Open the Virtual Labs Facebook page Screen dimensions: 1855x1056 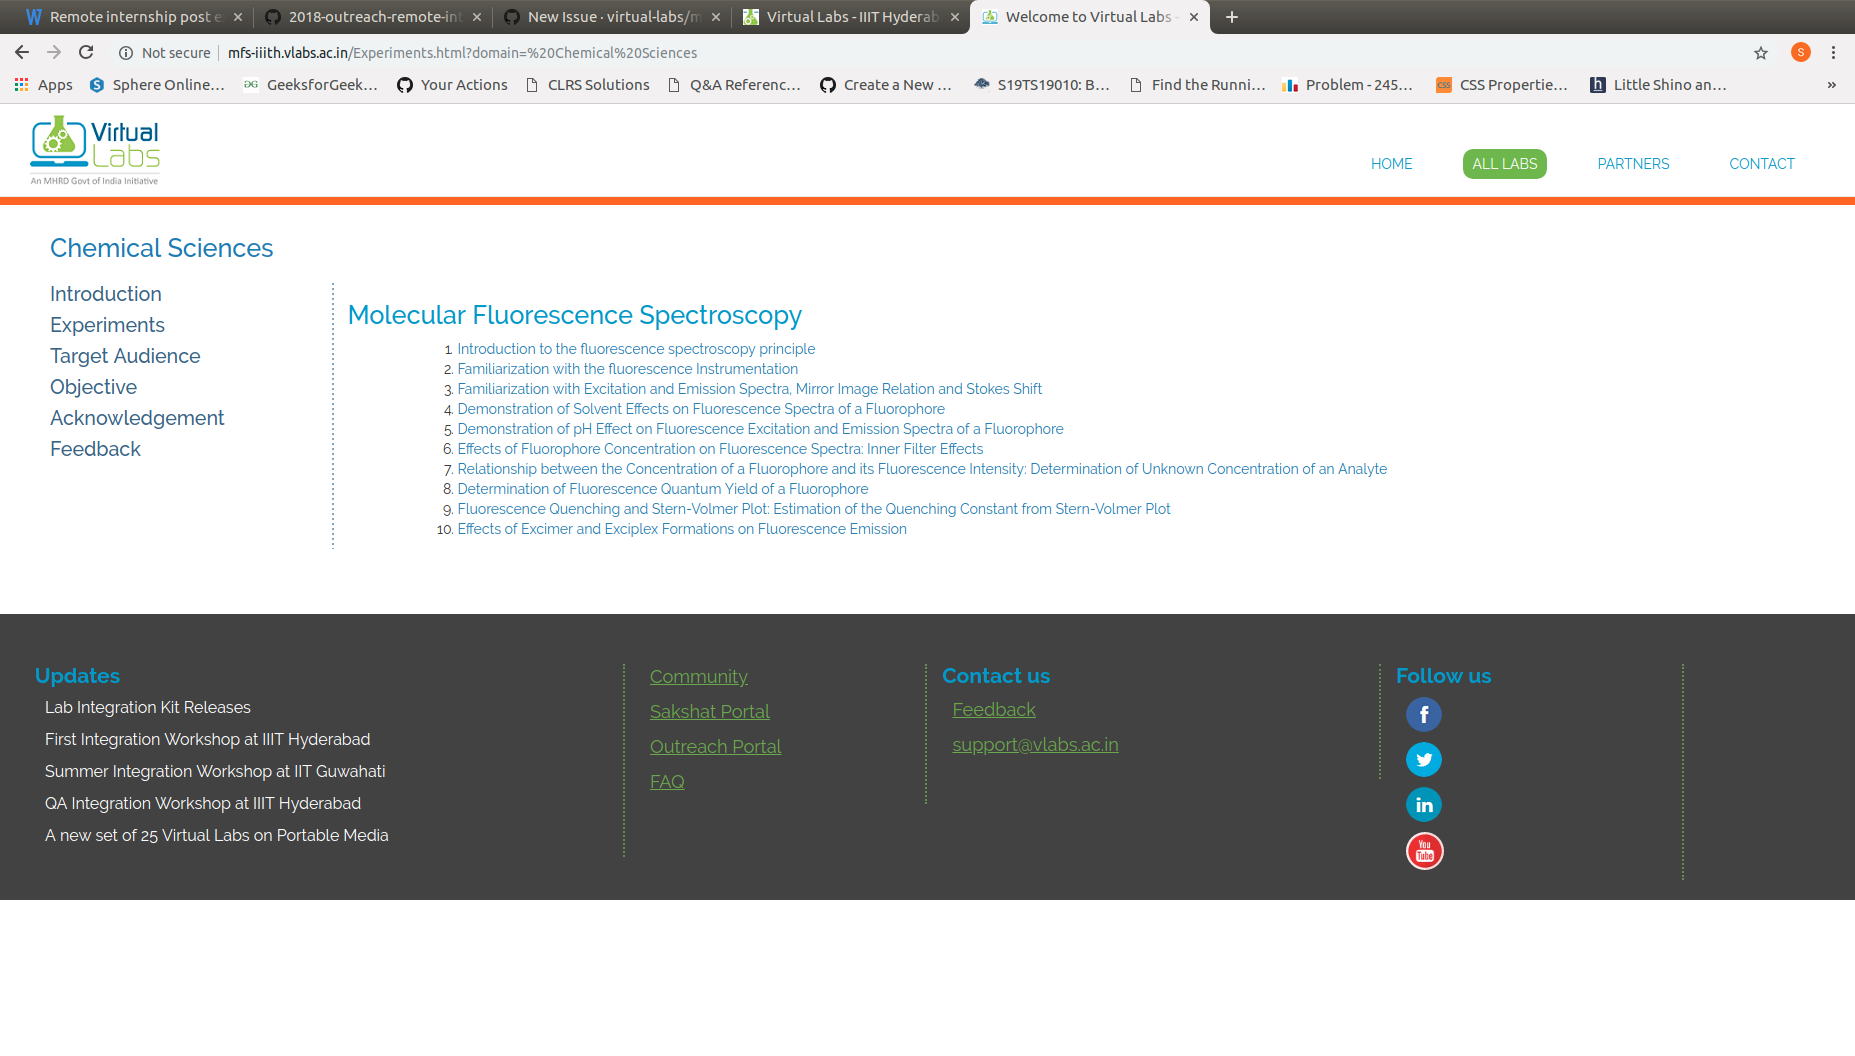point(1423,714)
